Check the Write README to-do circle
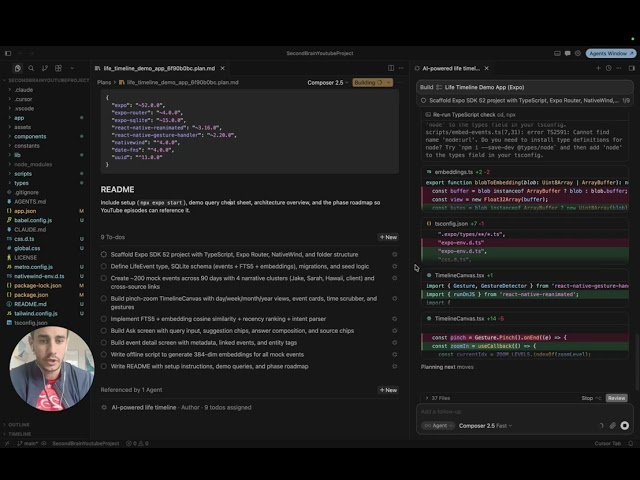Image resolution: width=640 pixels, height=480 pixels. click(x=104, y=367)
